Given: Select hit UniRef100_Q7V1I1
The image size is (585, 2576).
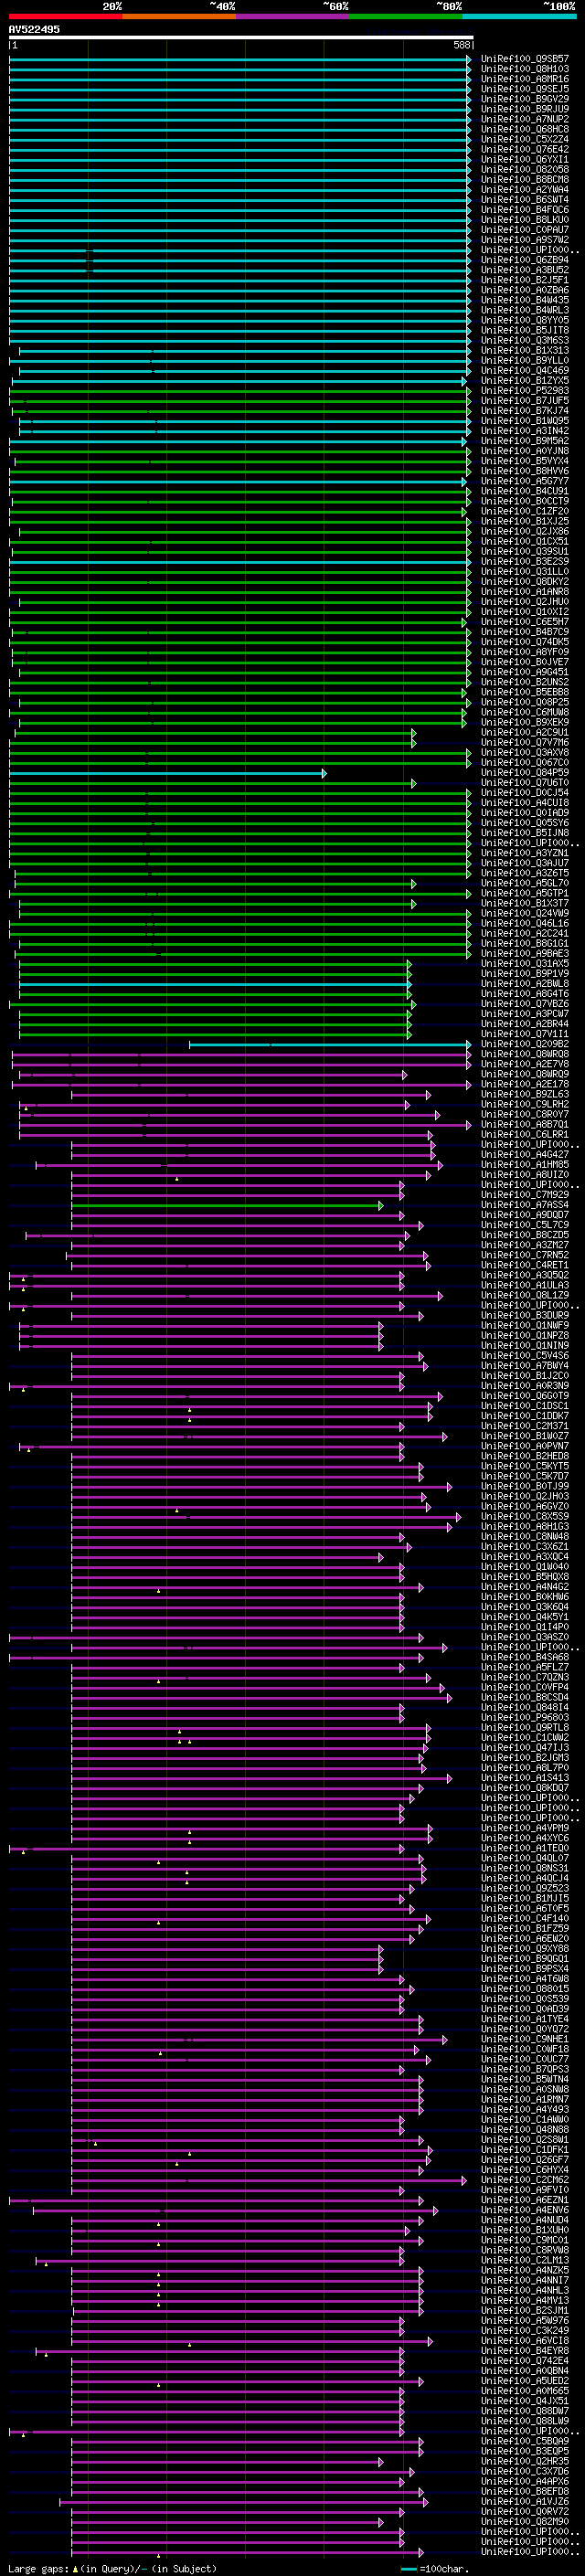Looking at the screenshot, I should tap(525, 1033).
